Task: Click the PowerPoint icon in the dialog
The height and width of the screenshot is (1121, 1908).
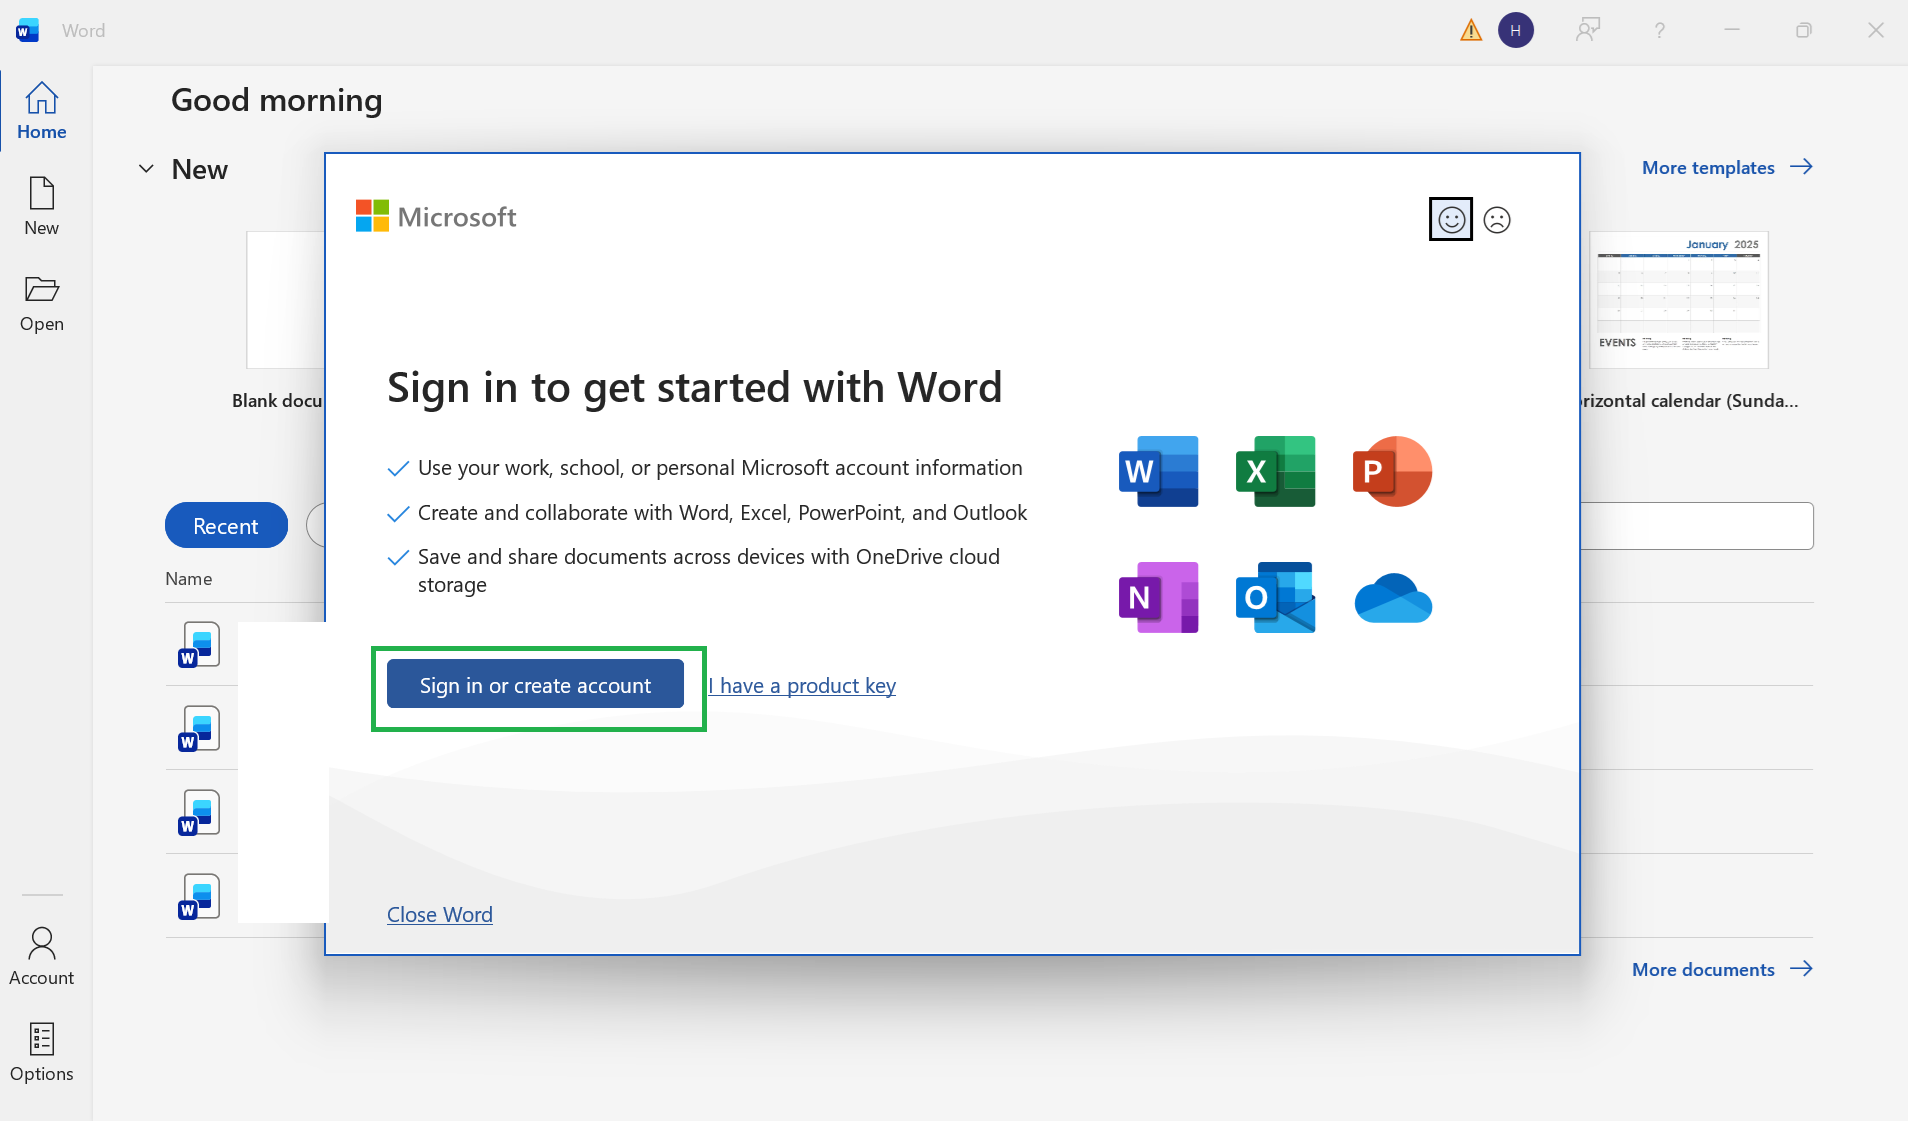Action: point(1392,471)
